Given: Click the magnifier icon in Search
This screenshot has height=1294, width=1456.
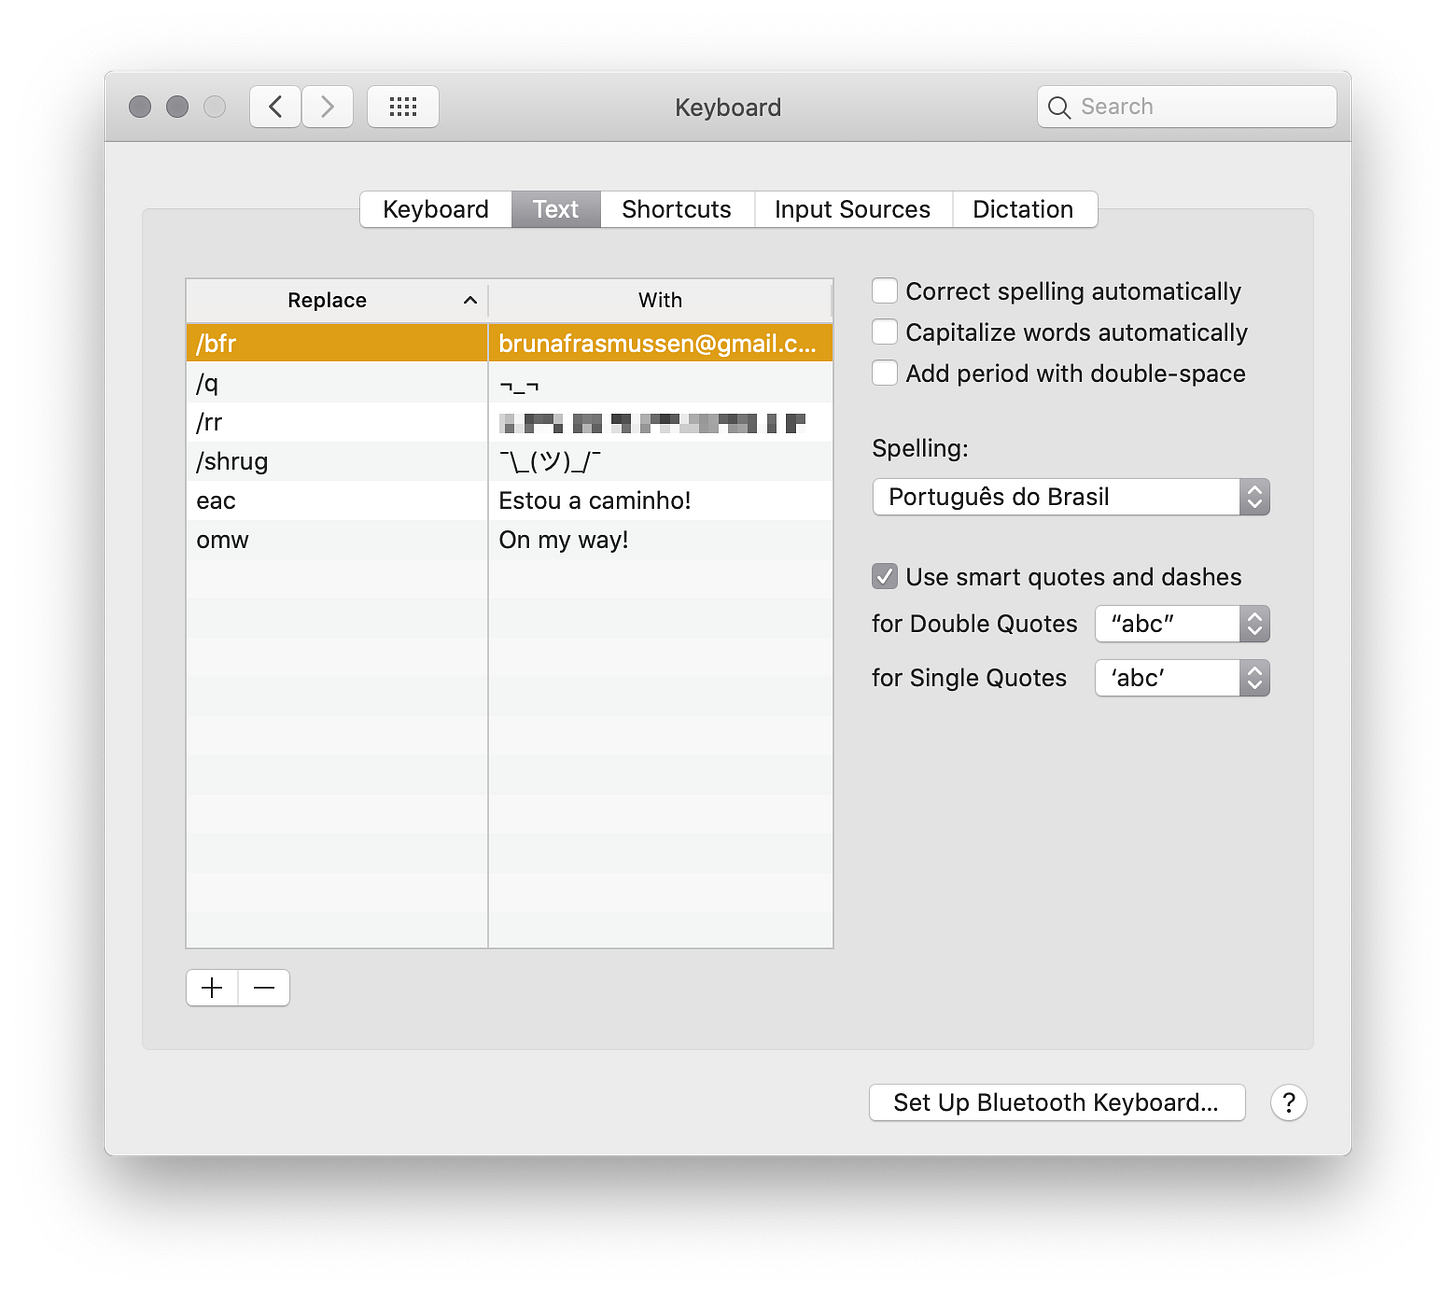Looking at the screenshot, I should 1059,107.
